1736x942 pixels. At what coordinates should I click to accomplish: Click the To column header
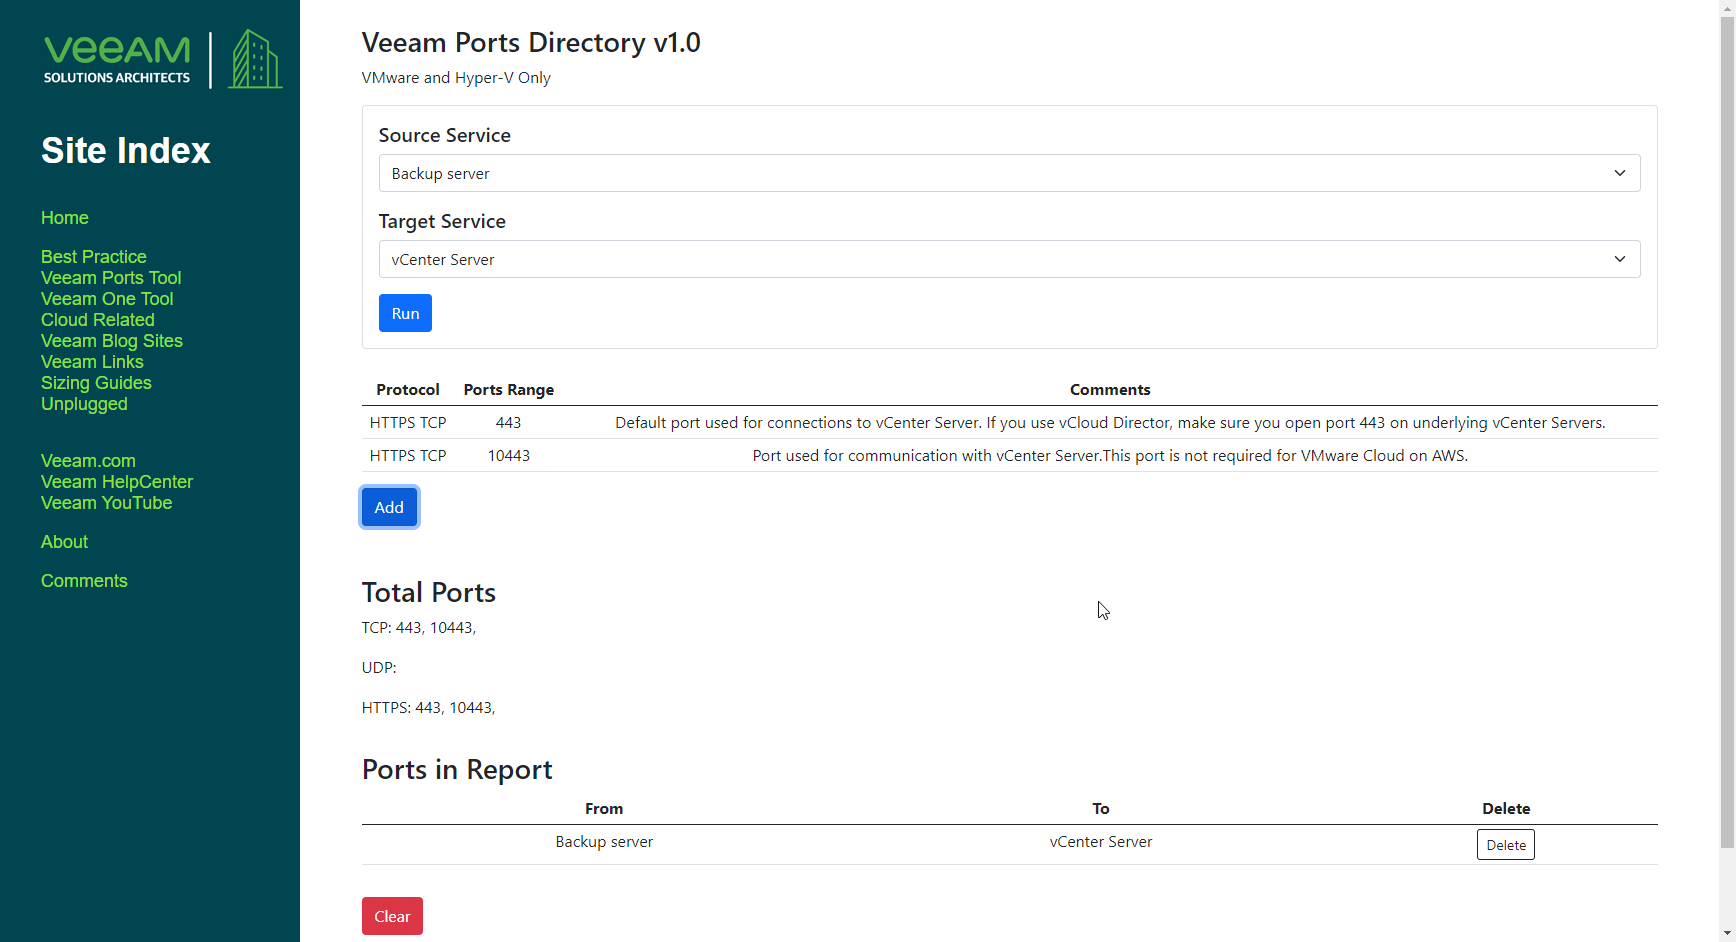1101,809
